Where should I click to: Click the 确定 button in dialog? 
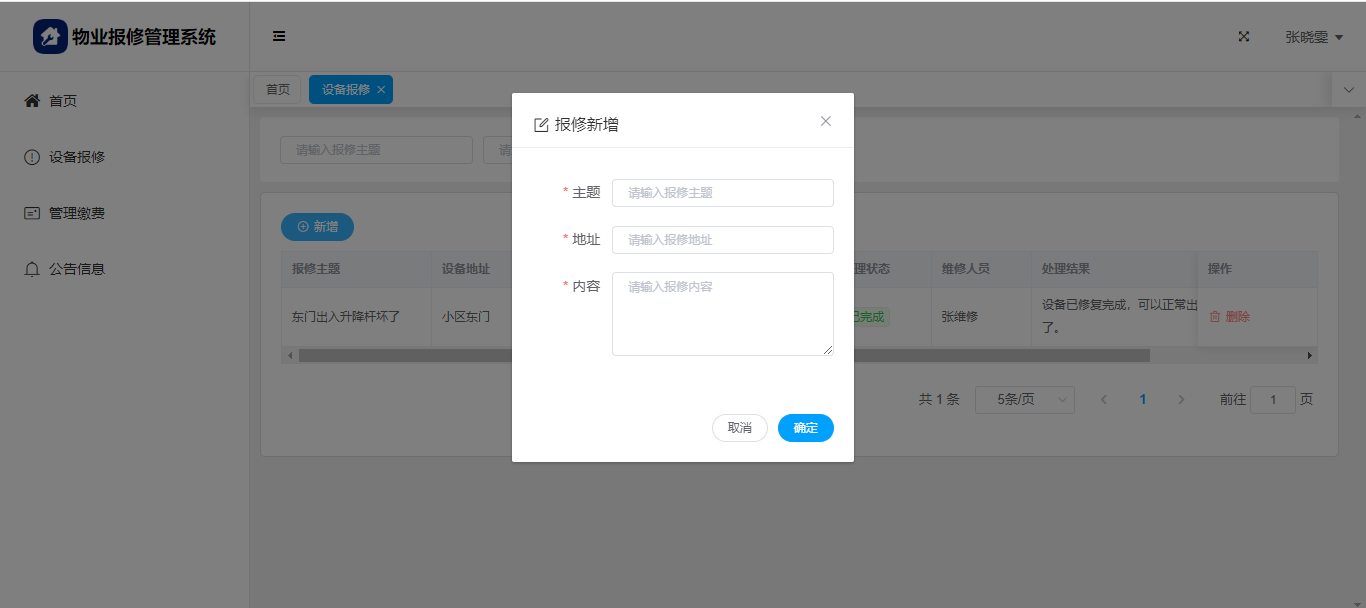(805, 428)
